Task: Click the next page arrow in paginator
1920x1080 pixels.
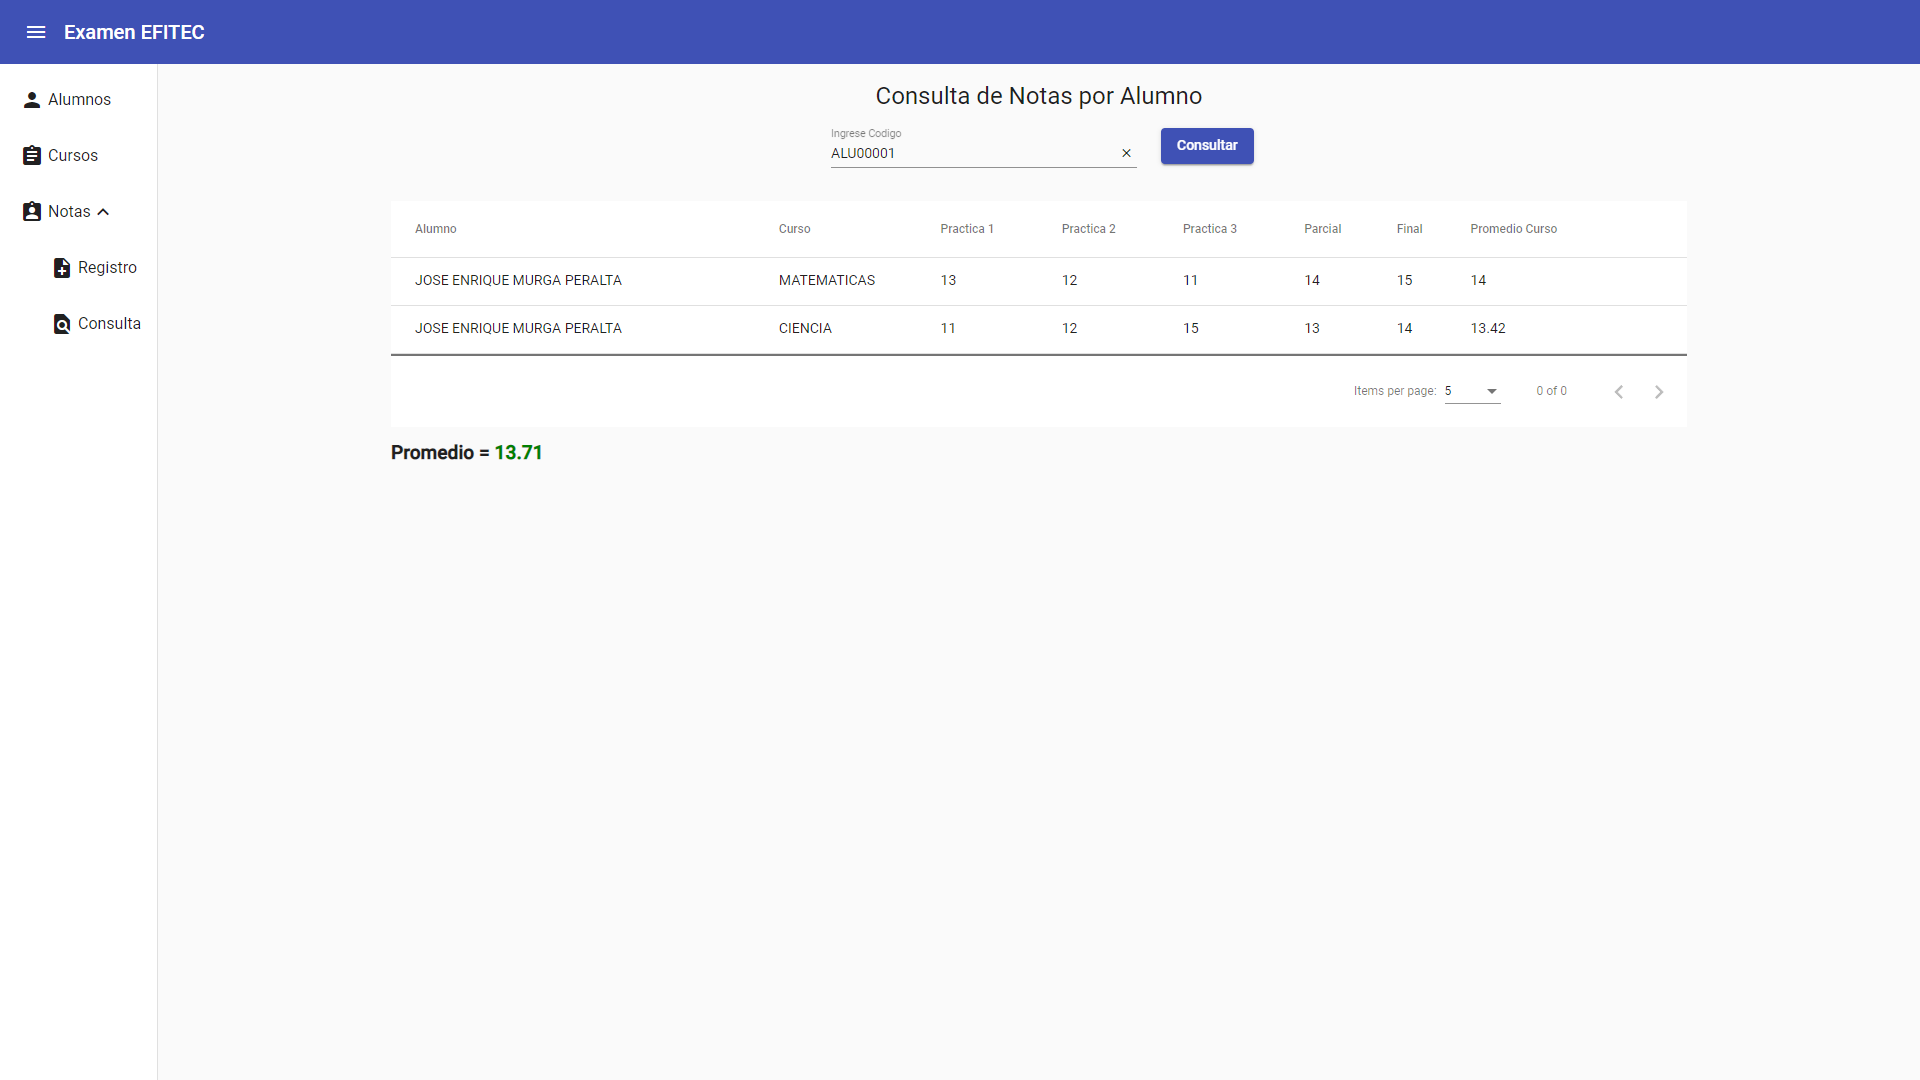Action: click(x=1659, y=392)
